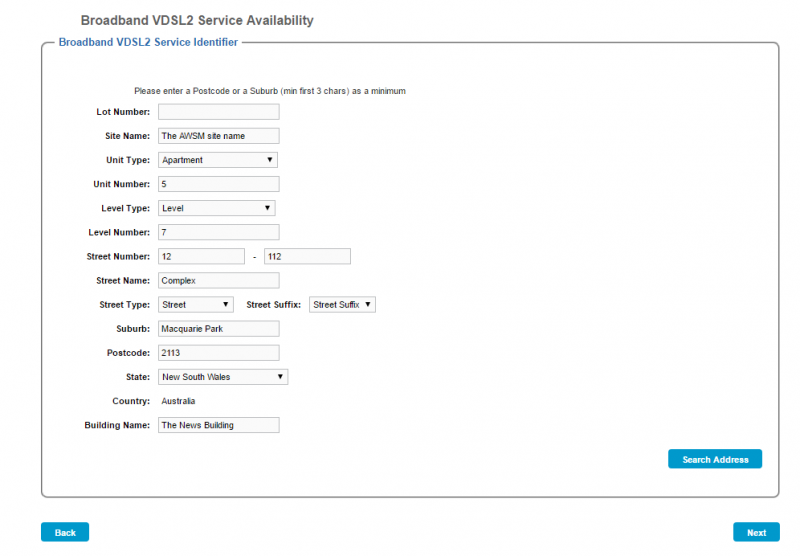This screenshot has height=556, width=800.
Task: Open the Unit Type dropdown
Action: coord(218,160)
